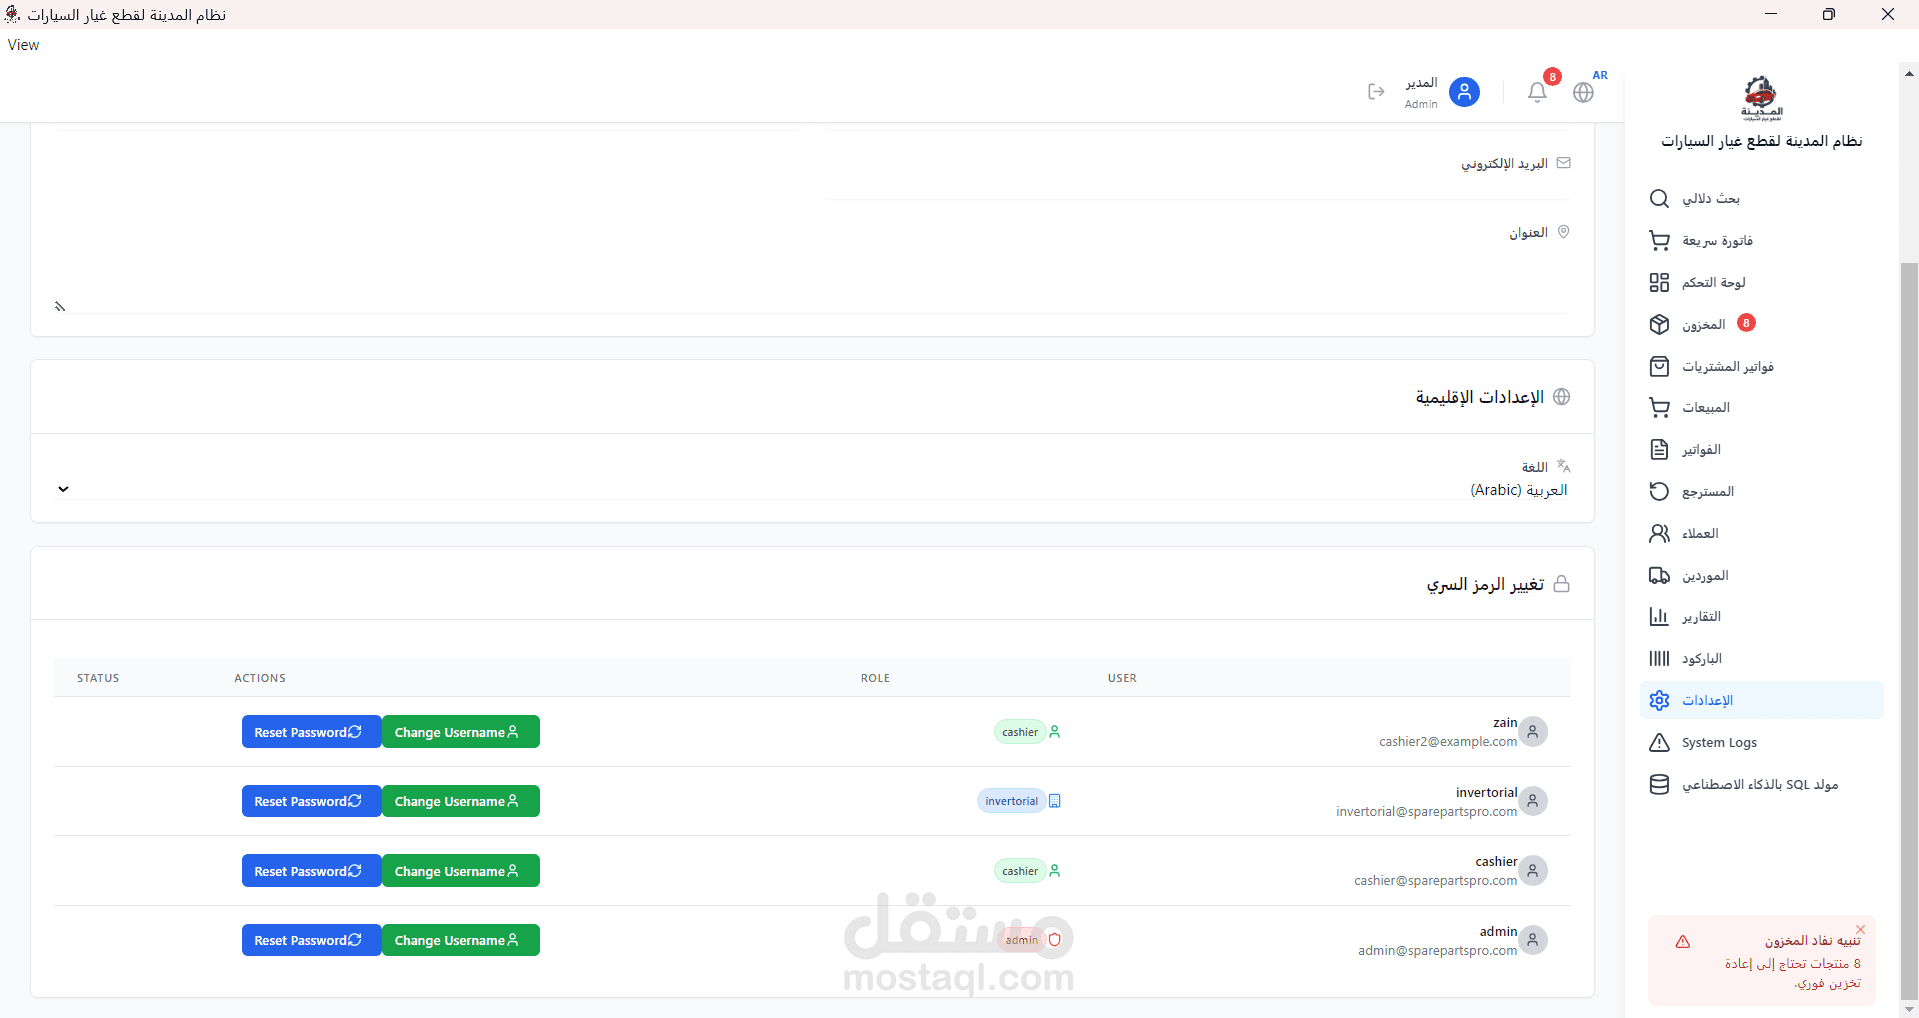
Task: Click the translate icon beside language label
Action: (x=1564, y=466)
